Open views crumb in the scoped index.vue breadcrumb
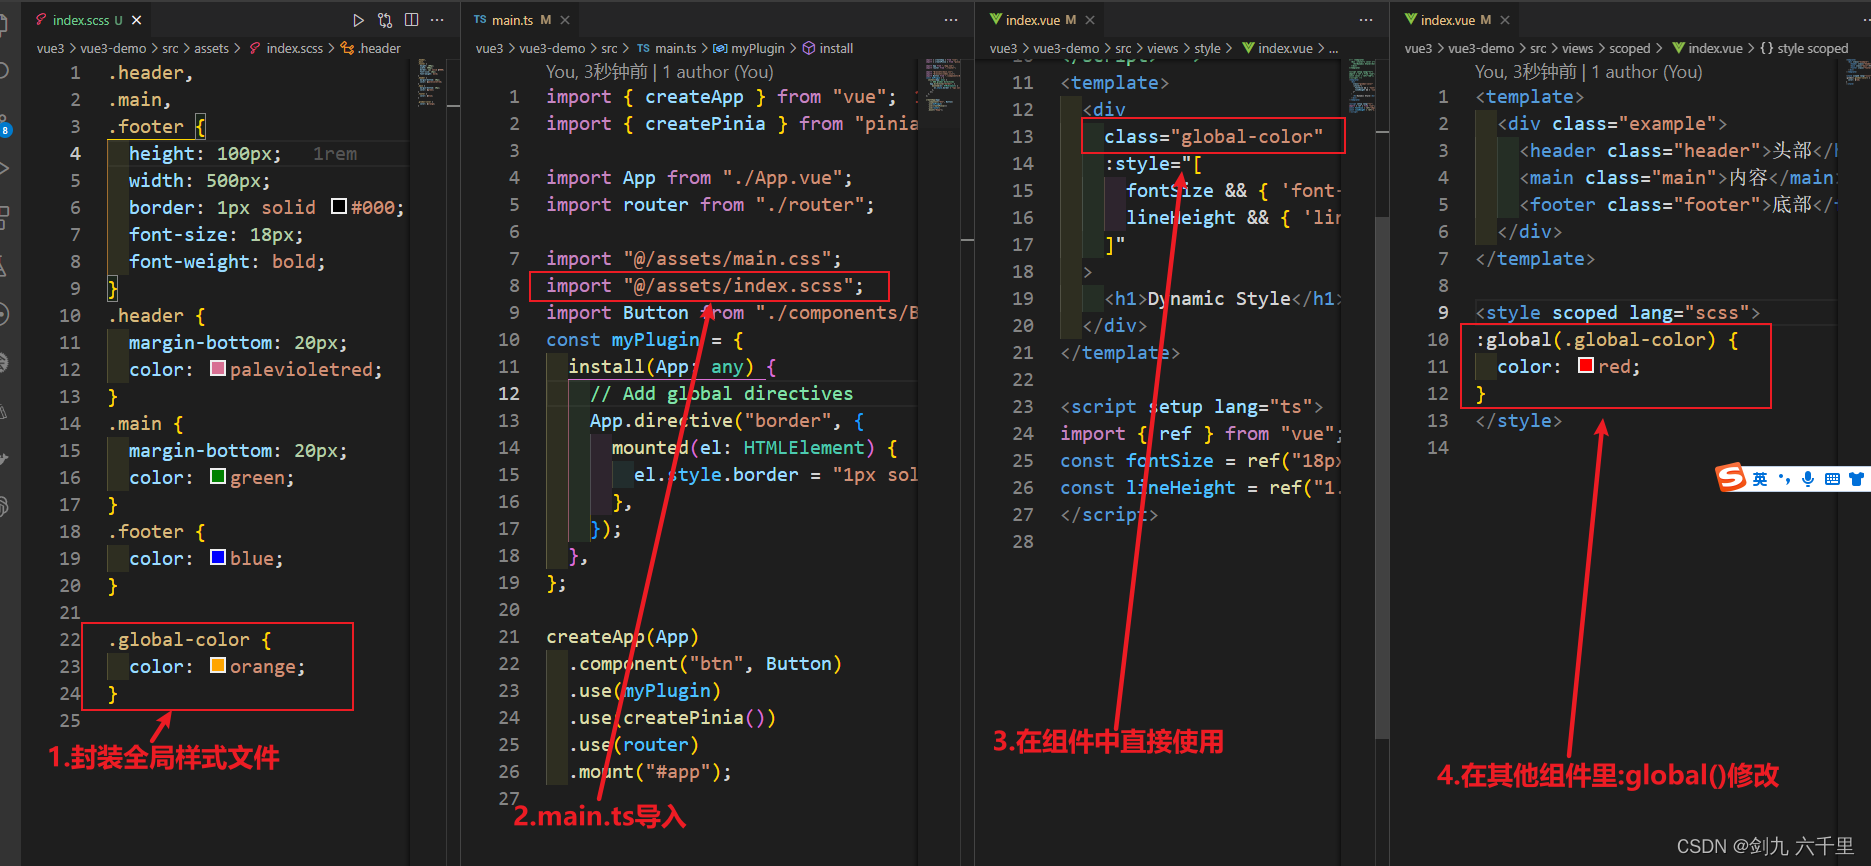This screenshot has height=866, width=1871. [x=1577, y=48]
